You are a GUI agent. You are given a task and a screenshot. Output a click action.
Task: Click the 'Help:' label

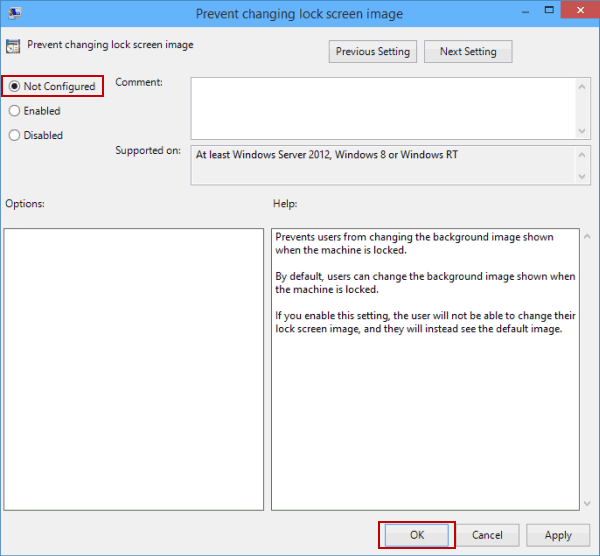[x=285, y=204]
